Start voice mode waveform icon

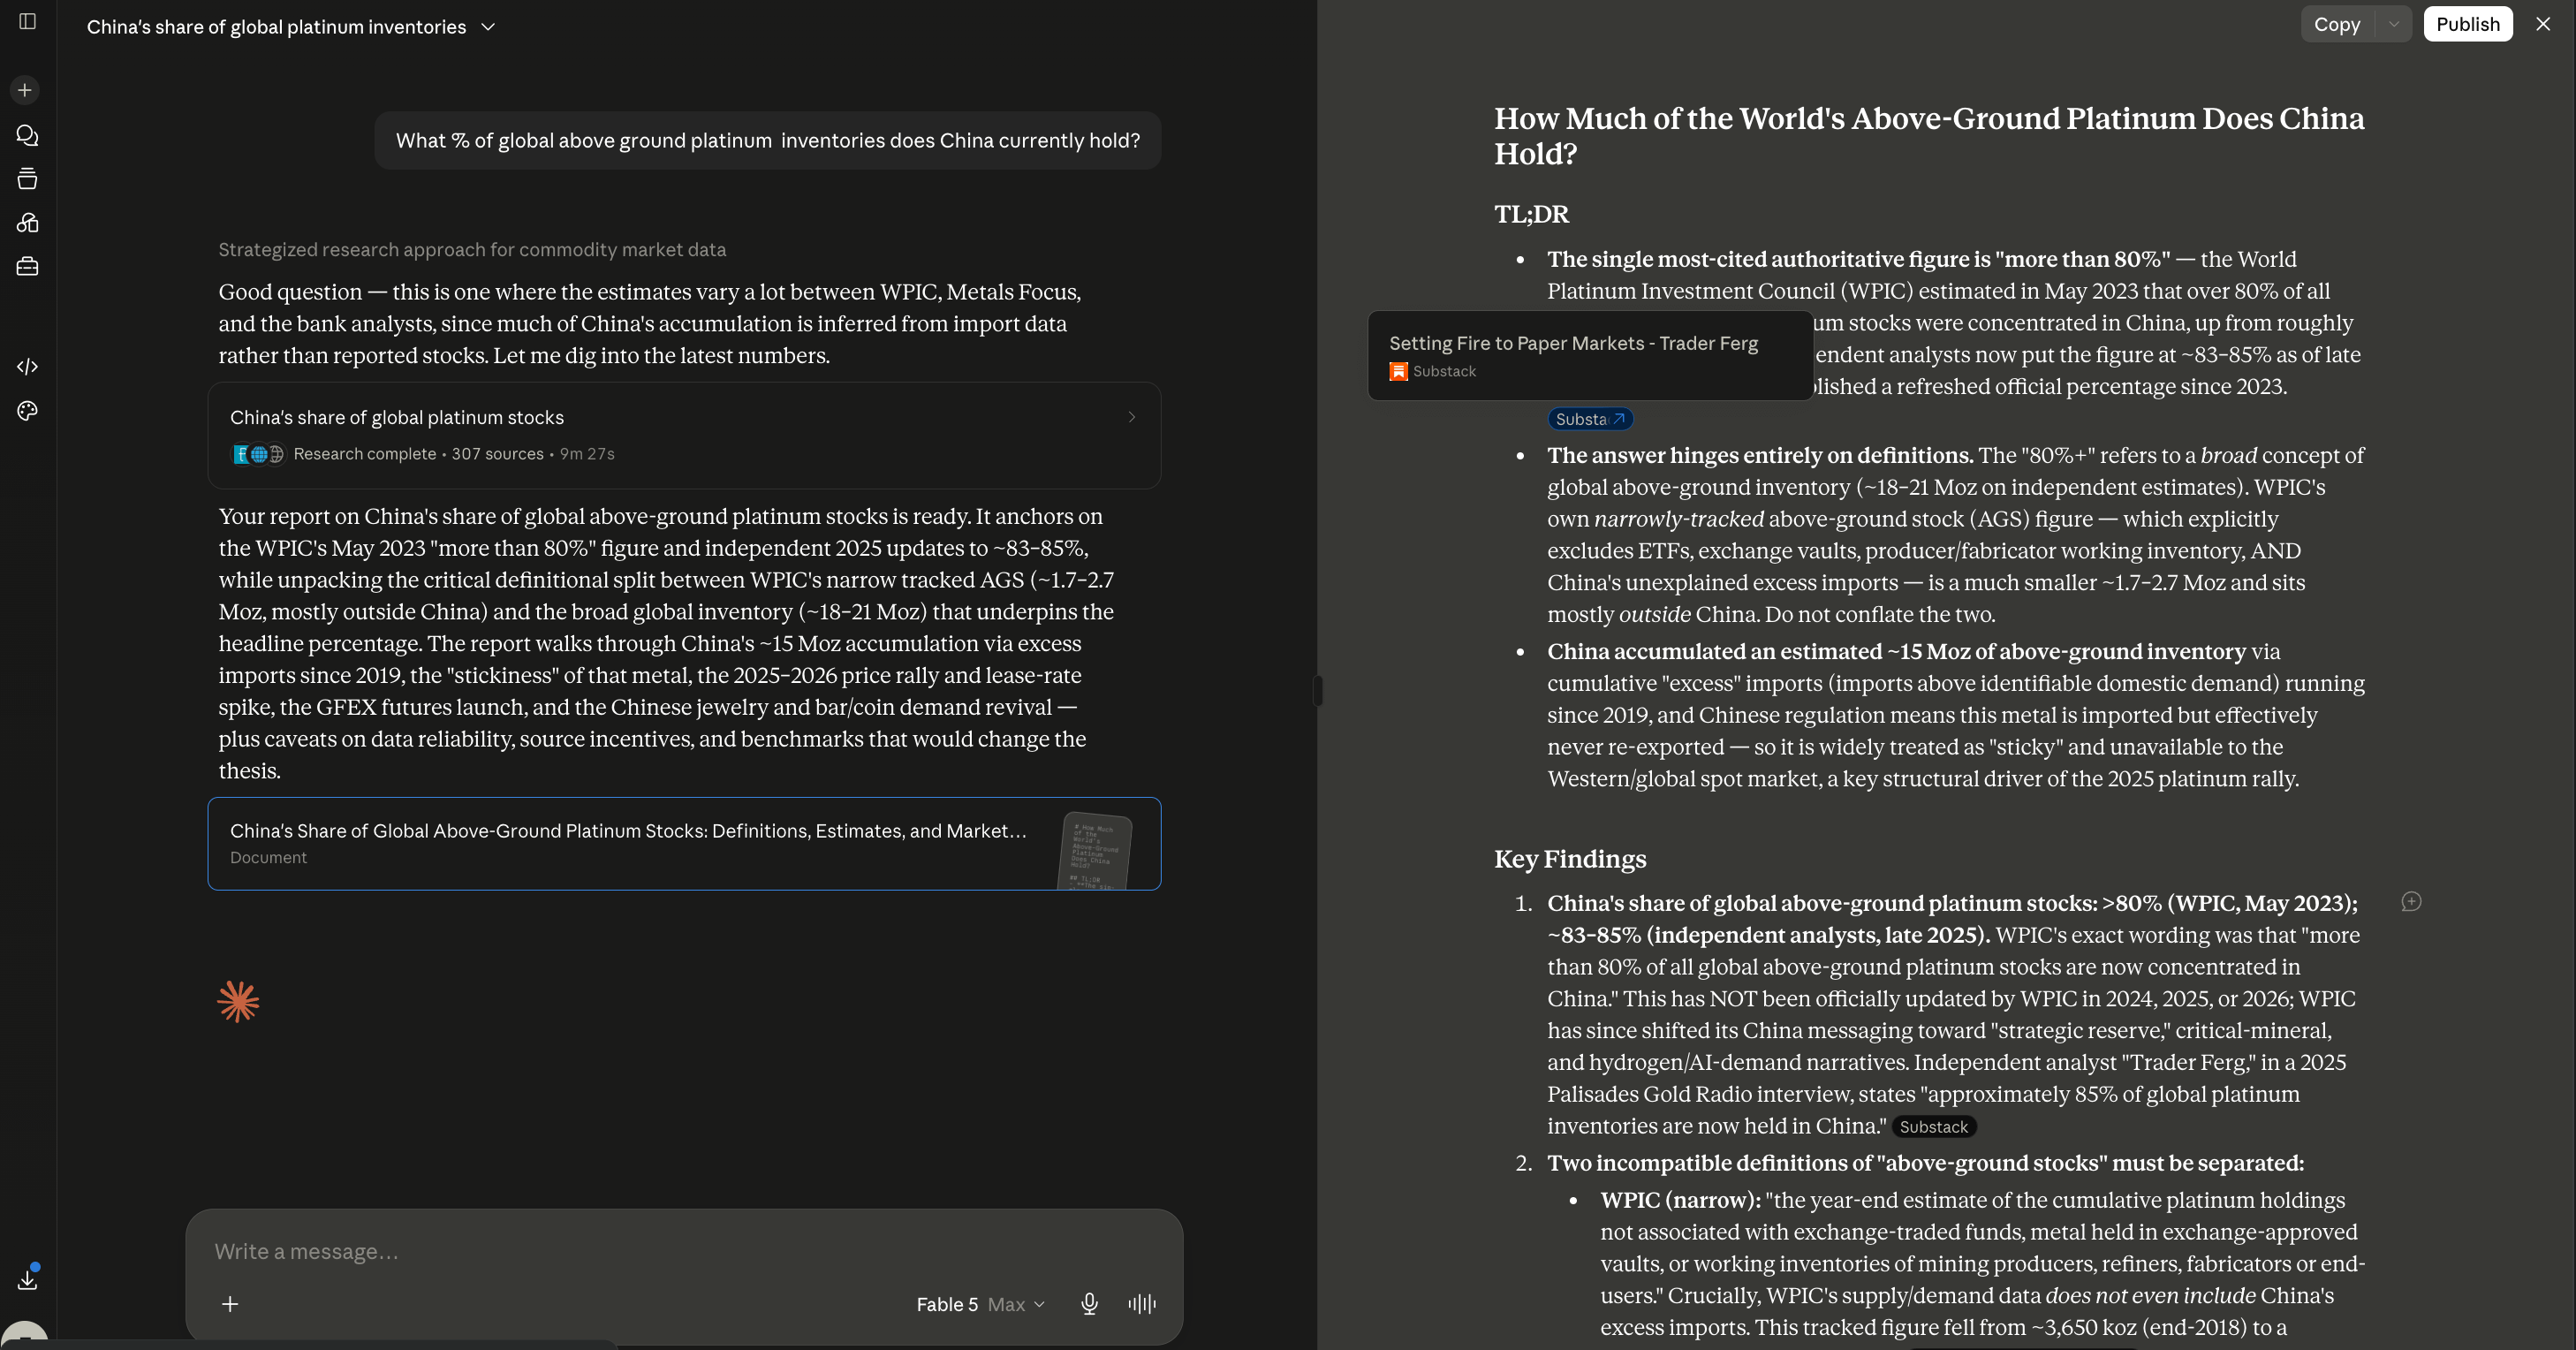tap(1142, 1304)
